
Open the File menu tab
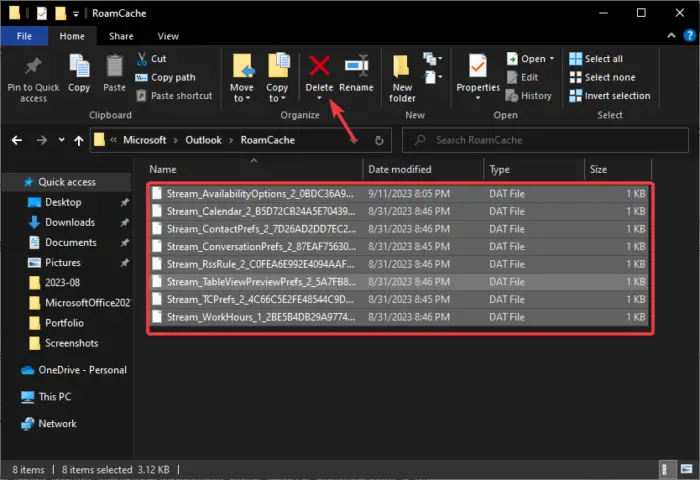tap(23, 36)
